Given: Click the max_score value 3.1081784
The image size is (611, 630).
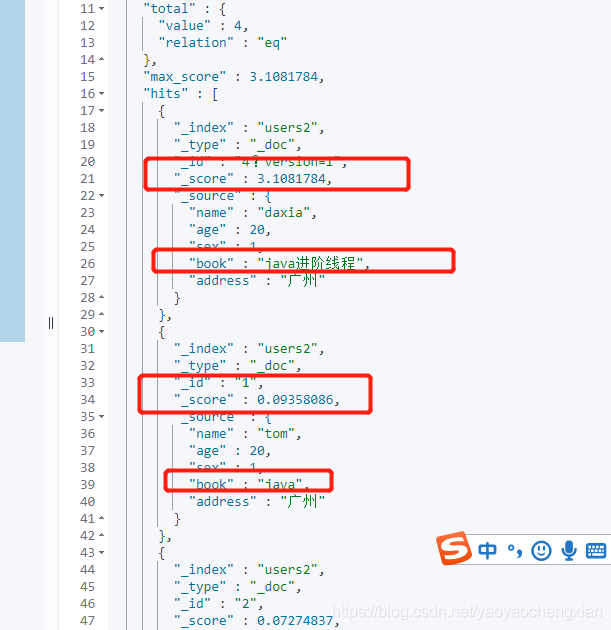Looking at the screenshot, I should [284, 77].
